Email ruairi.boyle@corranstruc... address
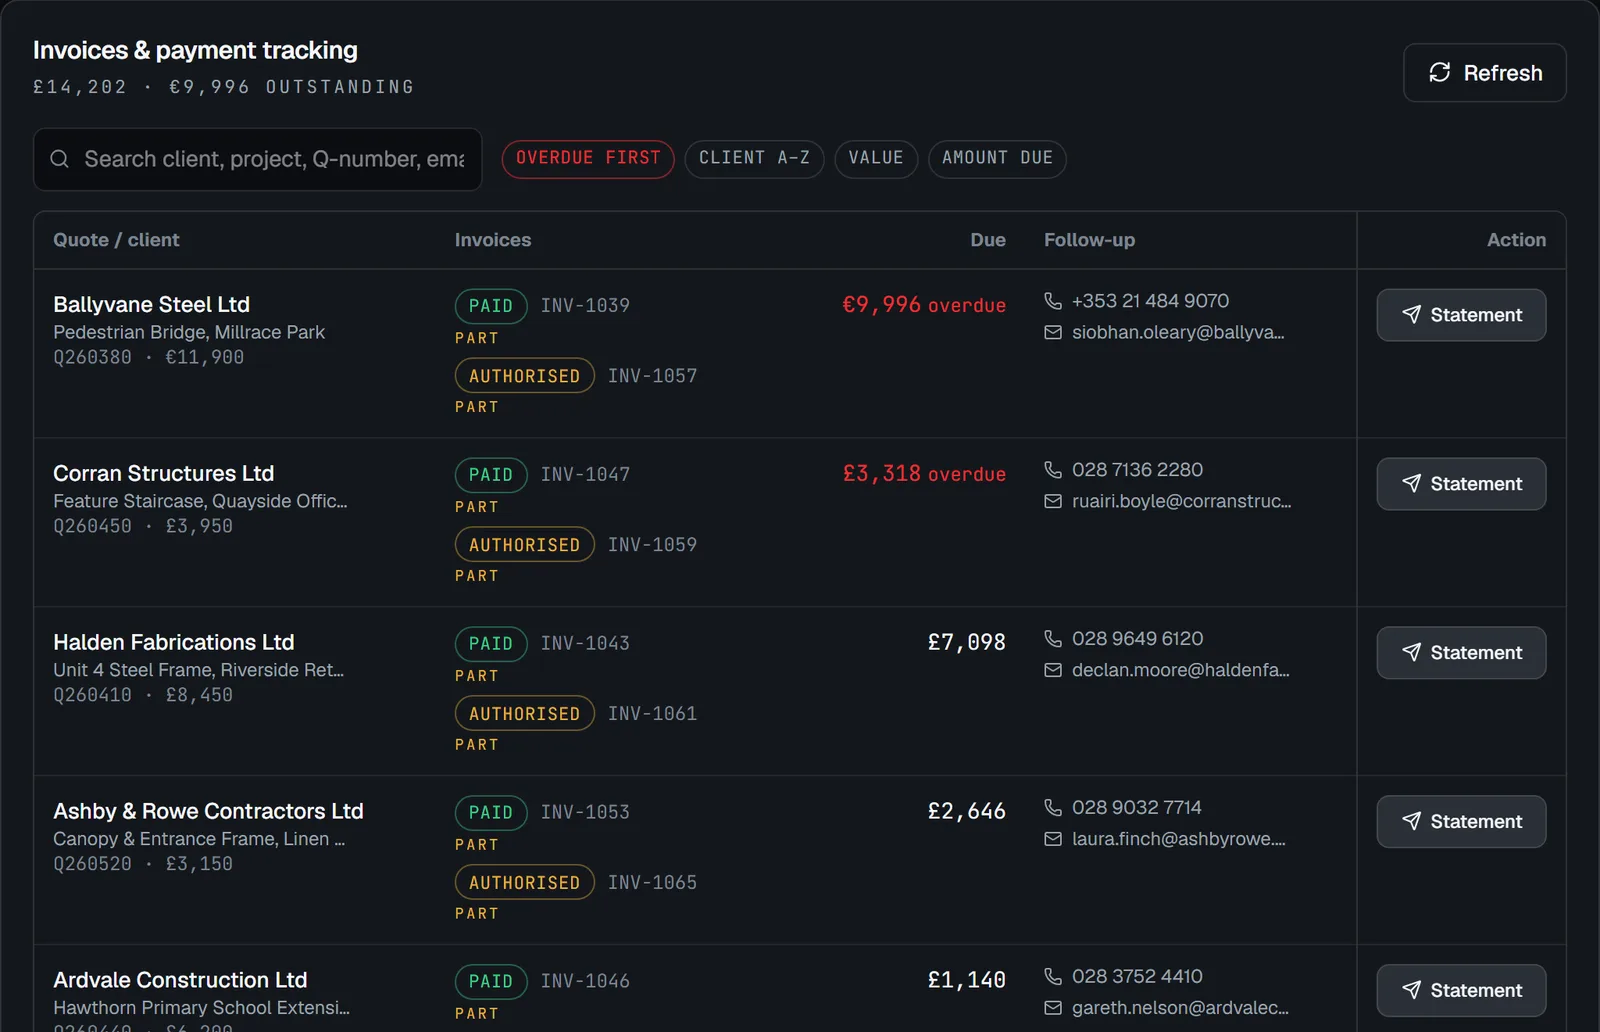Viewport: 1600px width, 1032px height. (1181, 501)
